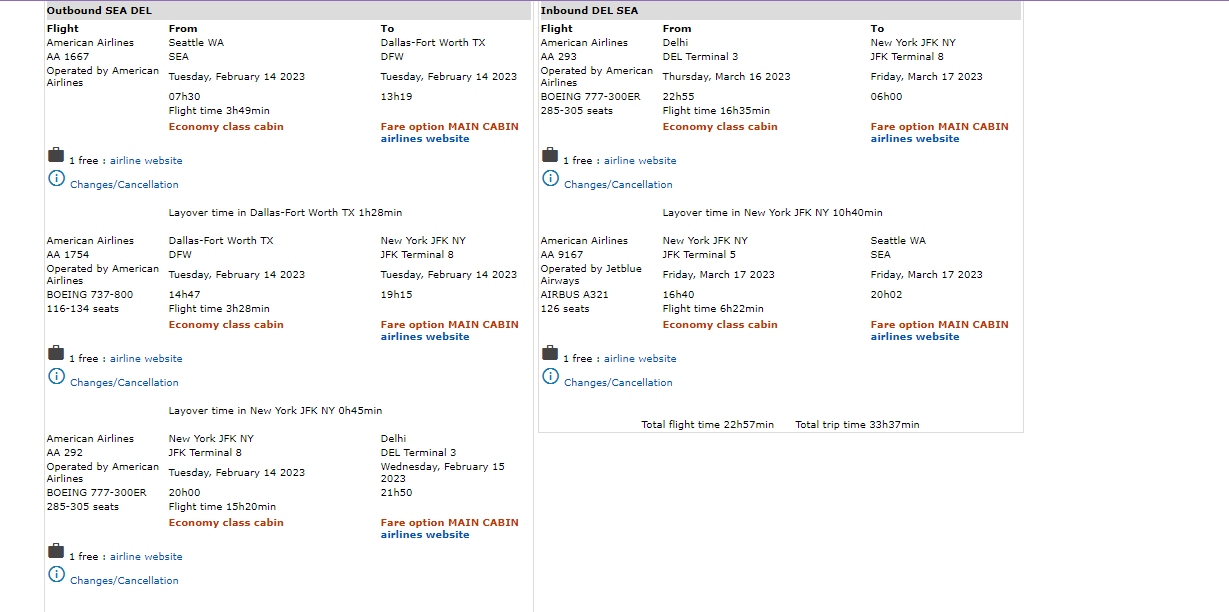Click the info circle icon under flight AA 292
The height and width of the screenshot is (612, 1229).
click(x=56, y=574)
